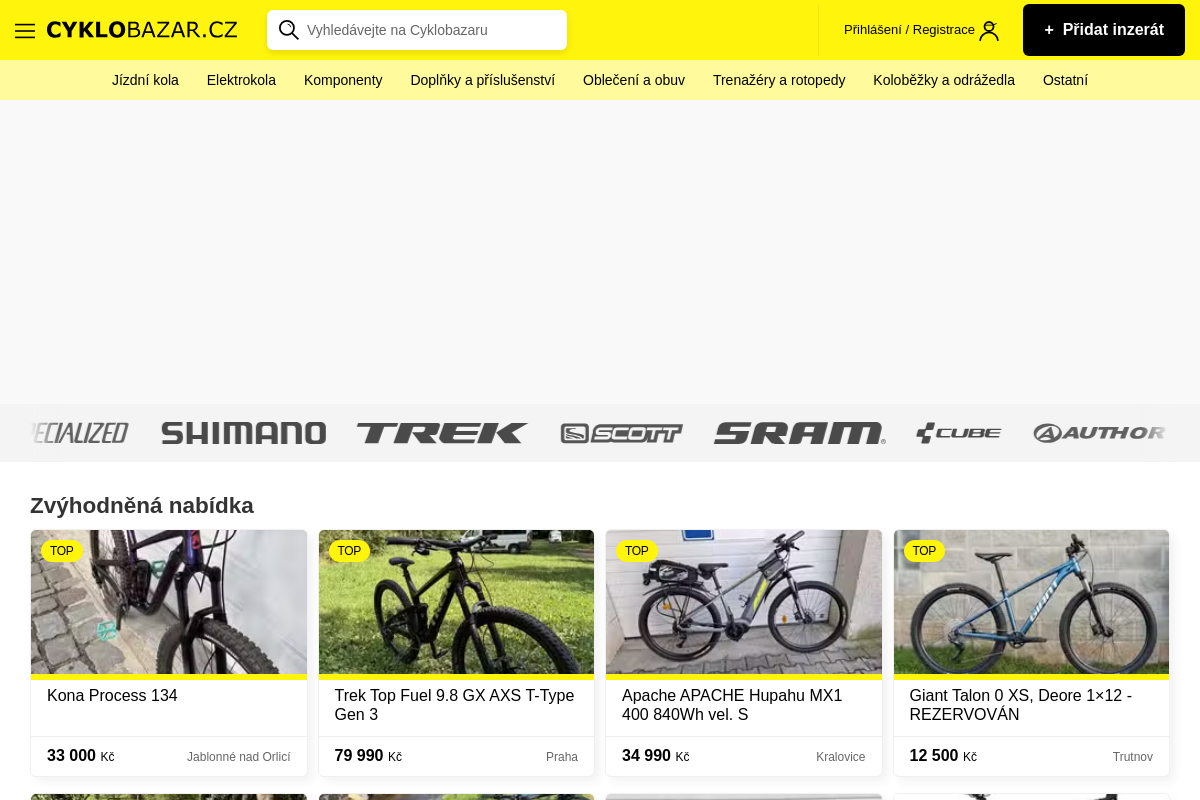Open the Shimano brand logo

pyautogui.click(x=243, y=433)
